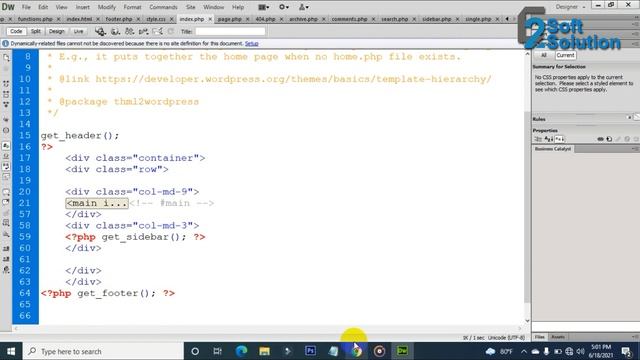
Task: Open the Preview in Browser globe icon
Action: pyautogui.click(x=116, y=31)
